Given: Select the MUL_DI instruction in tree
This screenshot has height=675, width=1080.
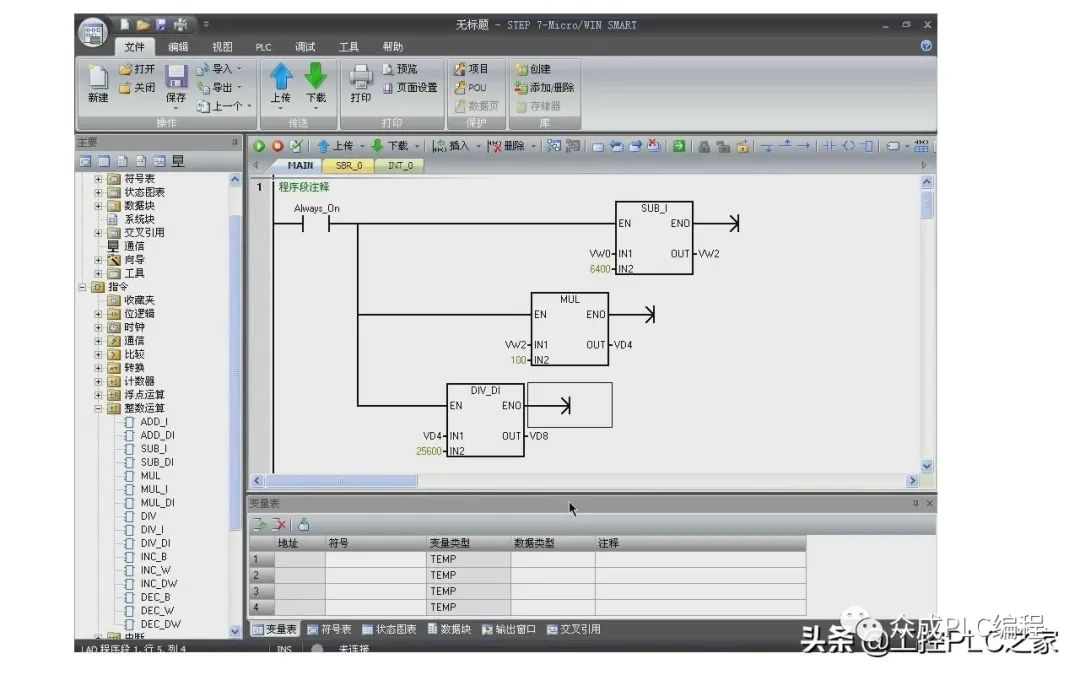Looking at the screenshot, I should tap(157, 503).
